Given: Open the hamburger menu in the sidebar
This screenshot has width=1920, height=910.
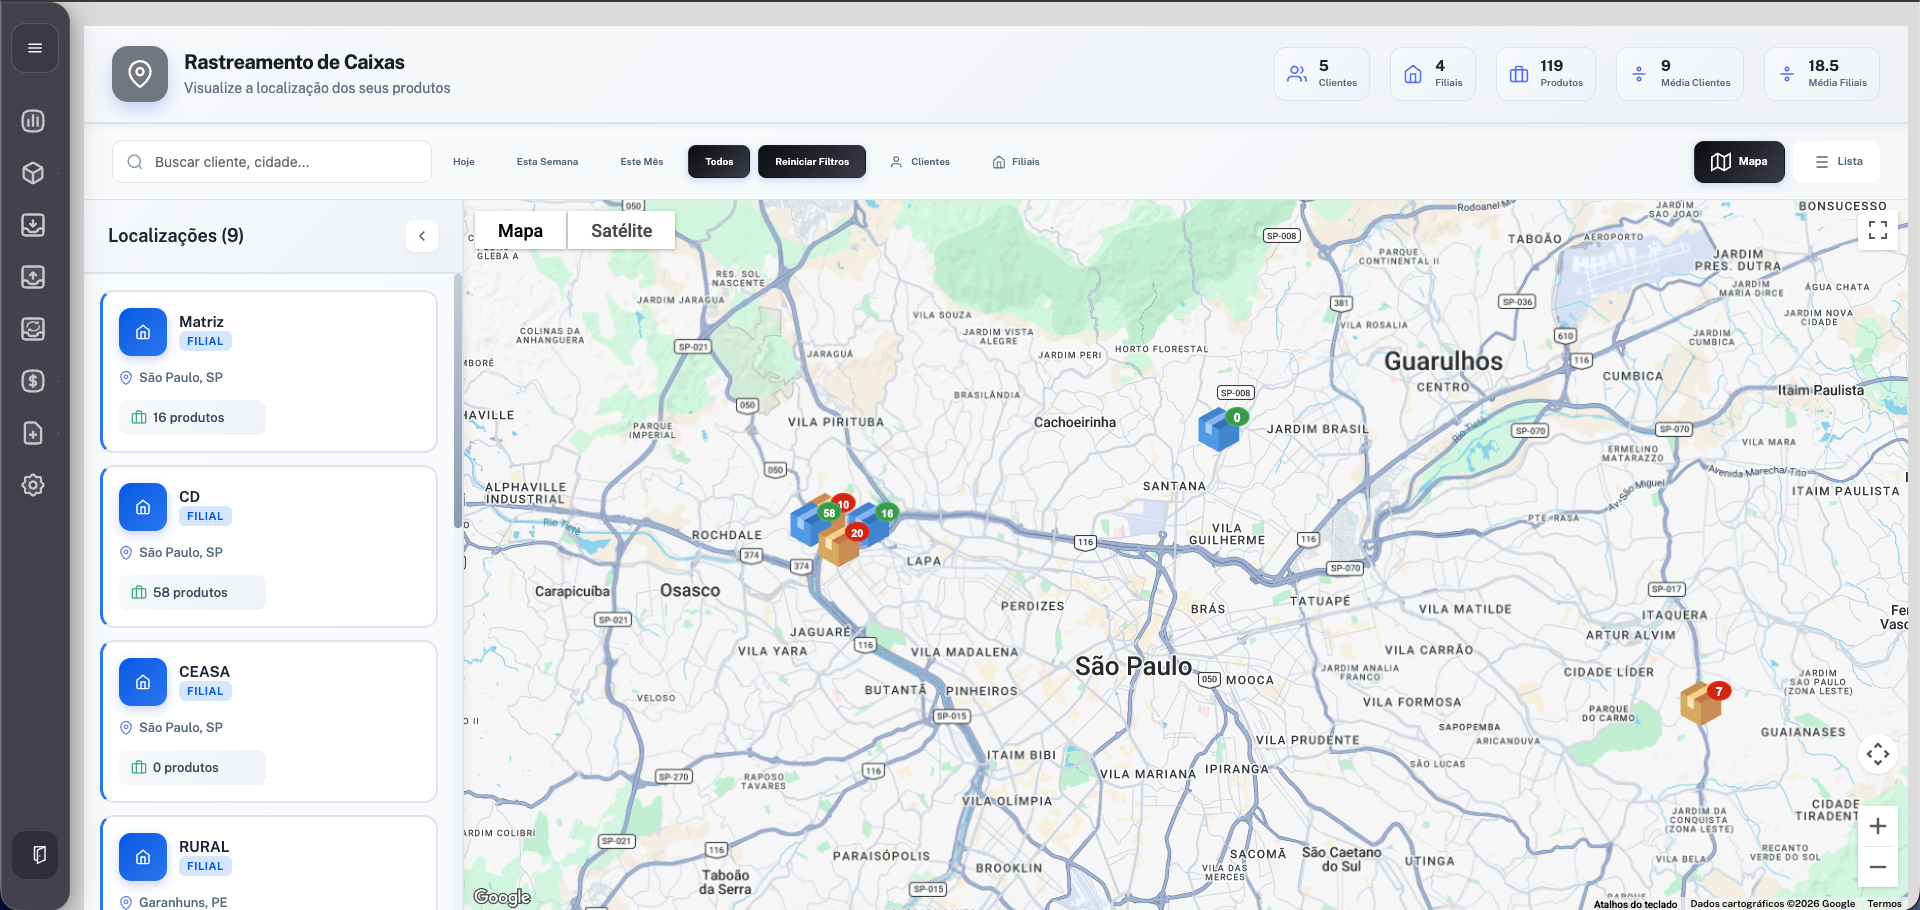Looking at the screenshot, I should point(35,48).
